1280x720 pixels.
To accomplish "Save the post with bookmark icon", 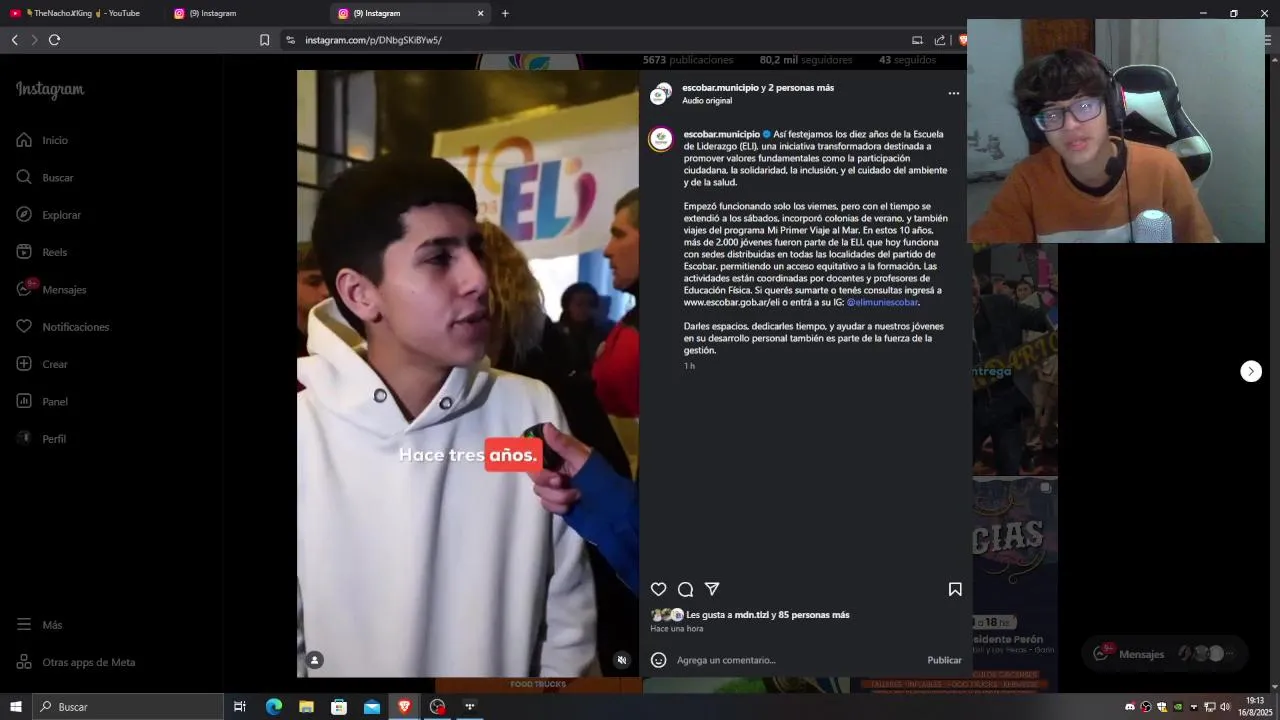I will (x=955, y=589).
